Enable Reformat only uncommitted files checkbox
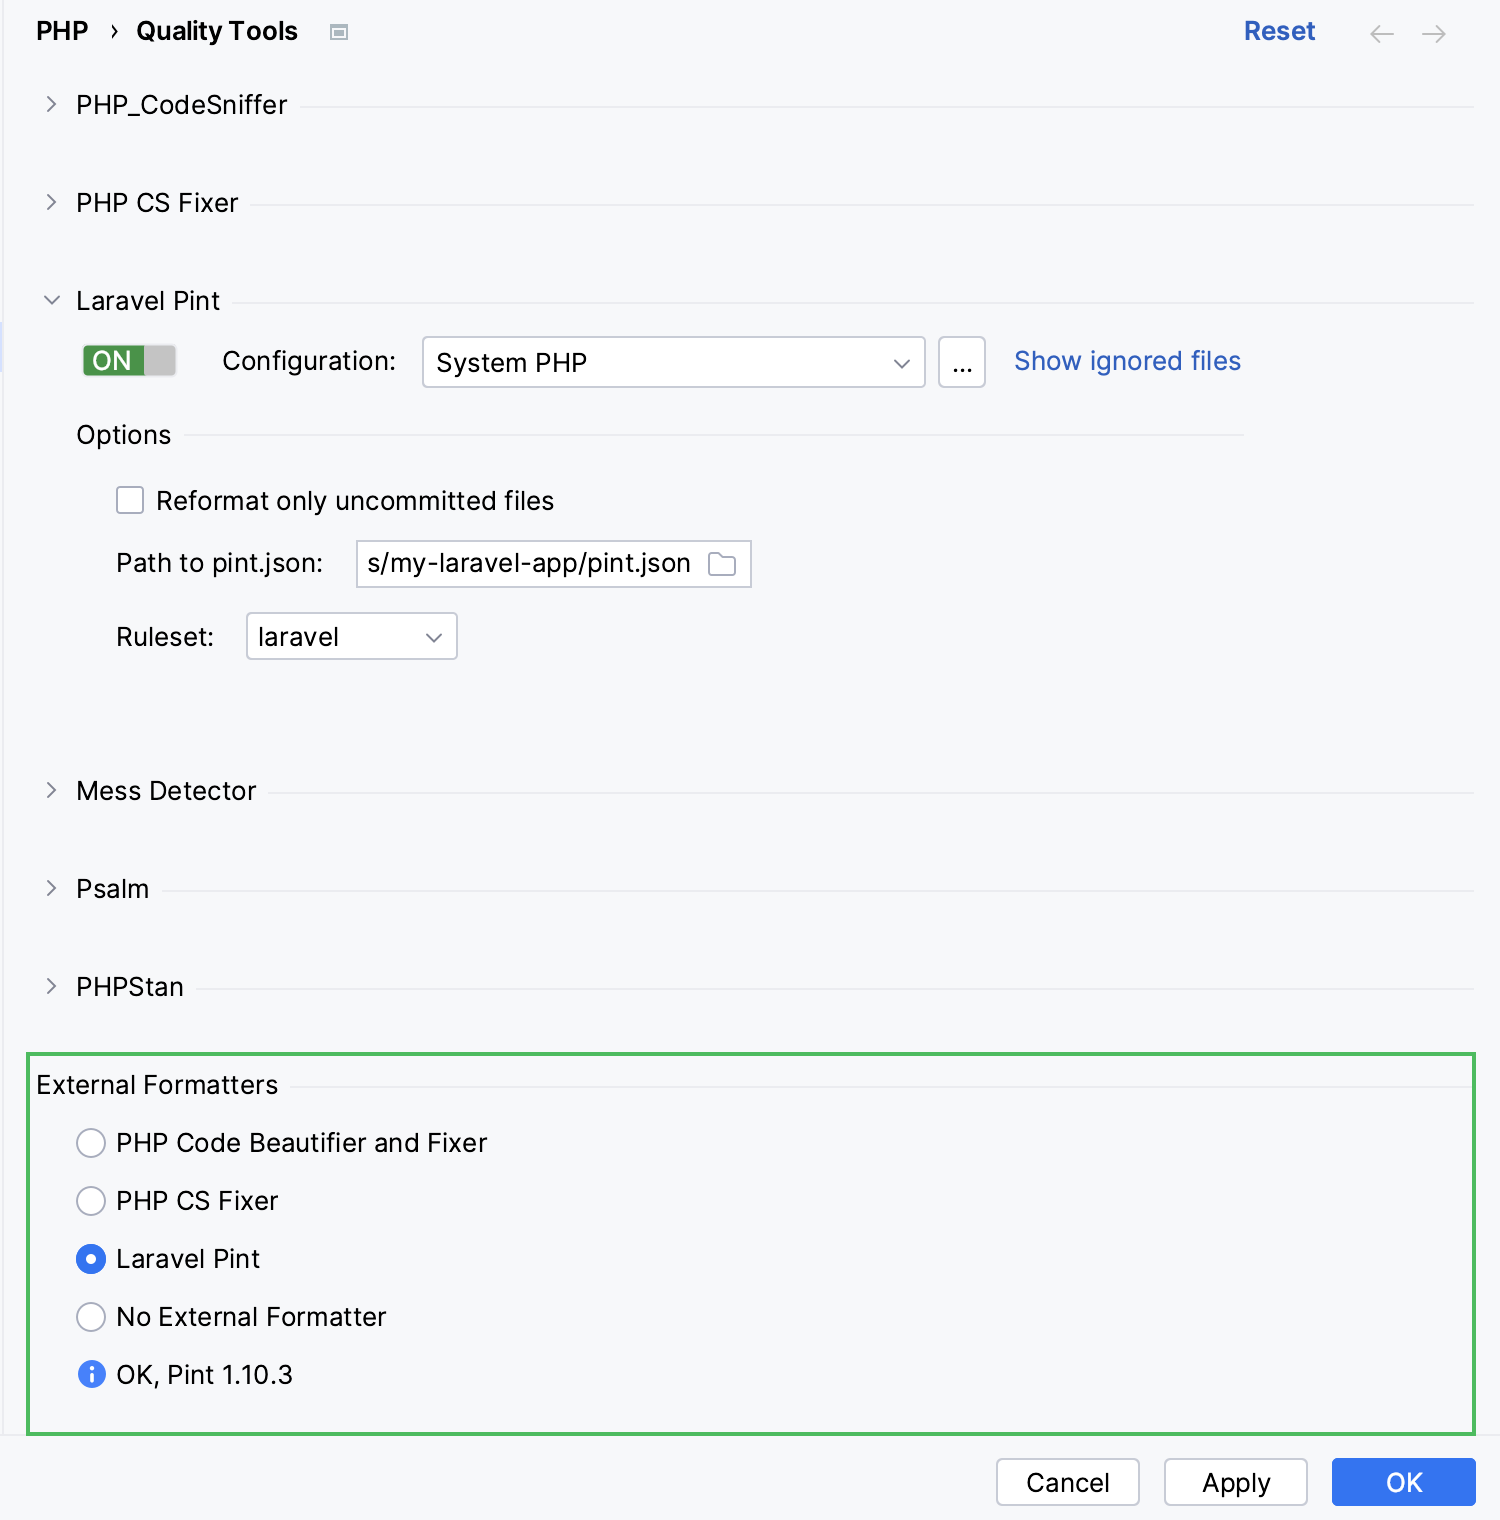 coord(130,500)
